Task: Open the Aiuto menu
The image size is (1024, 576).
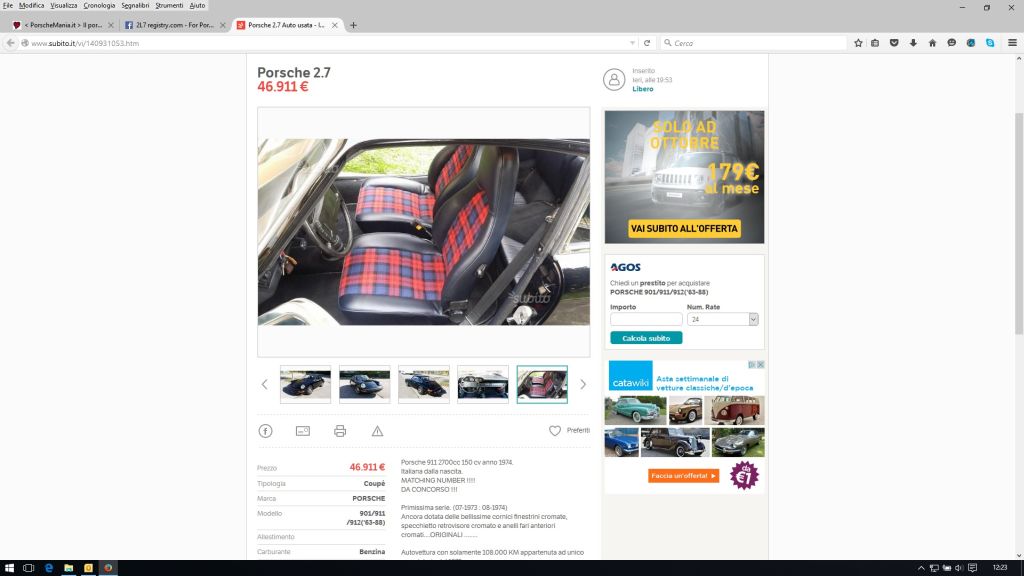Action: tap(197, 5)
